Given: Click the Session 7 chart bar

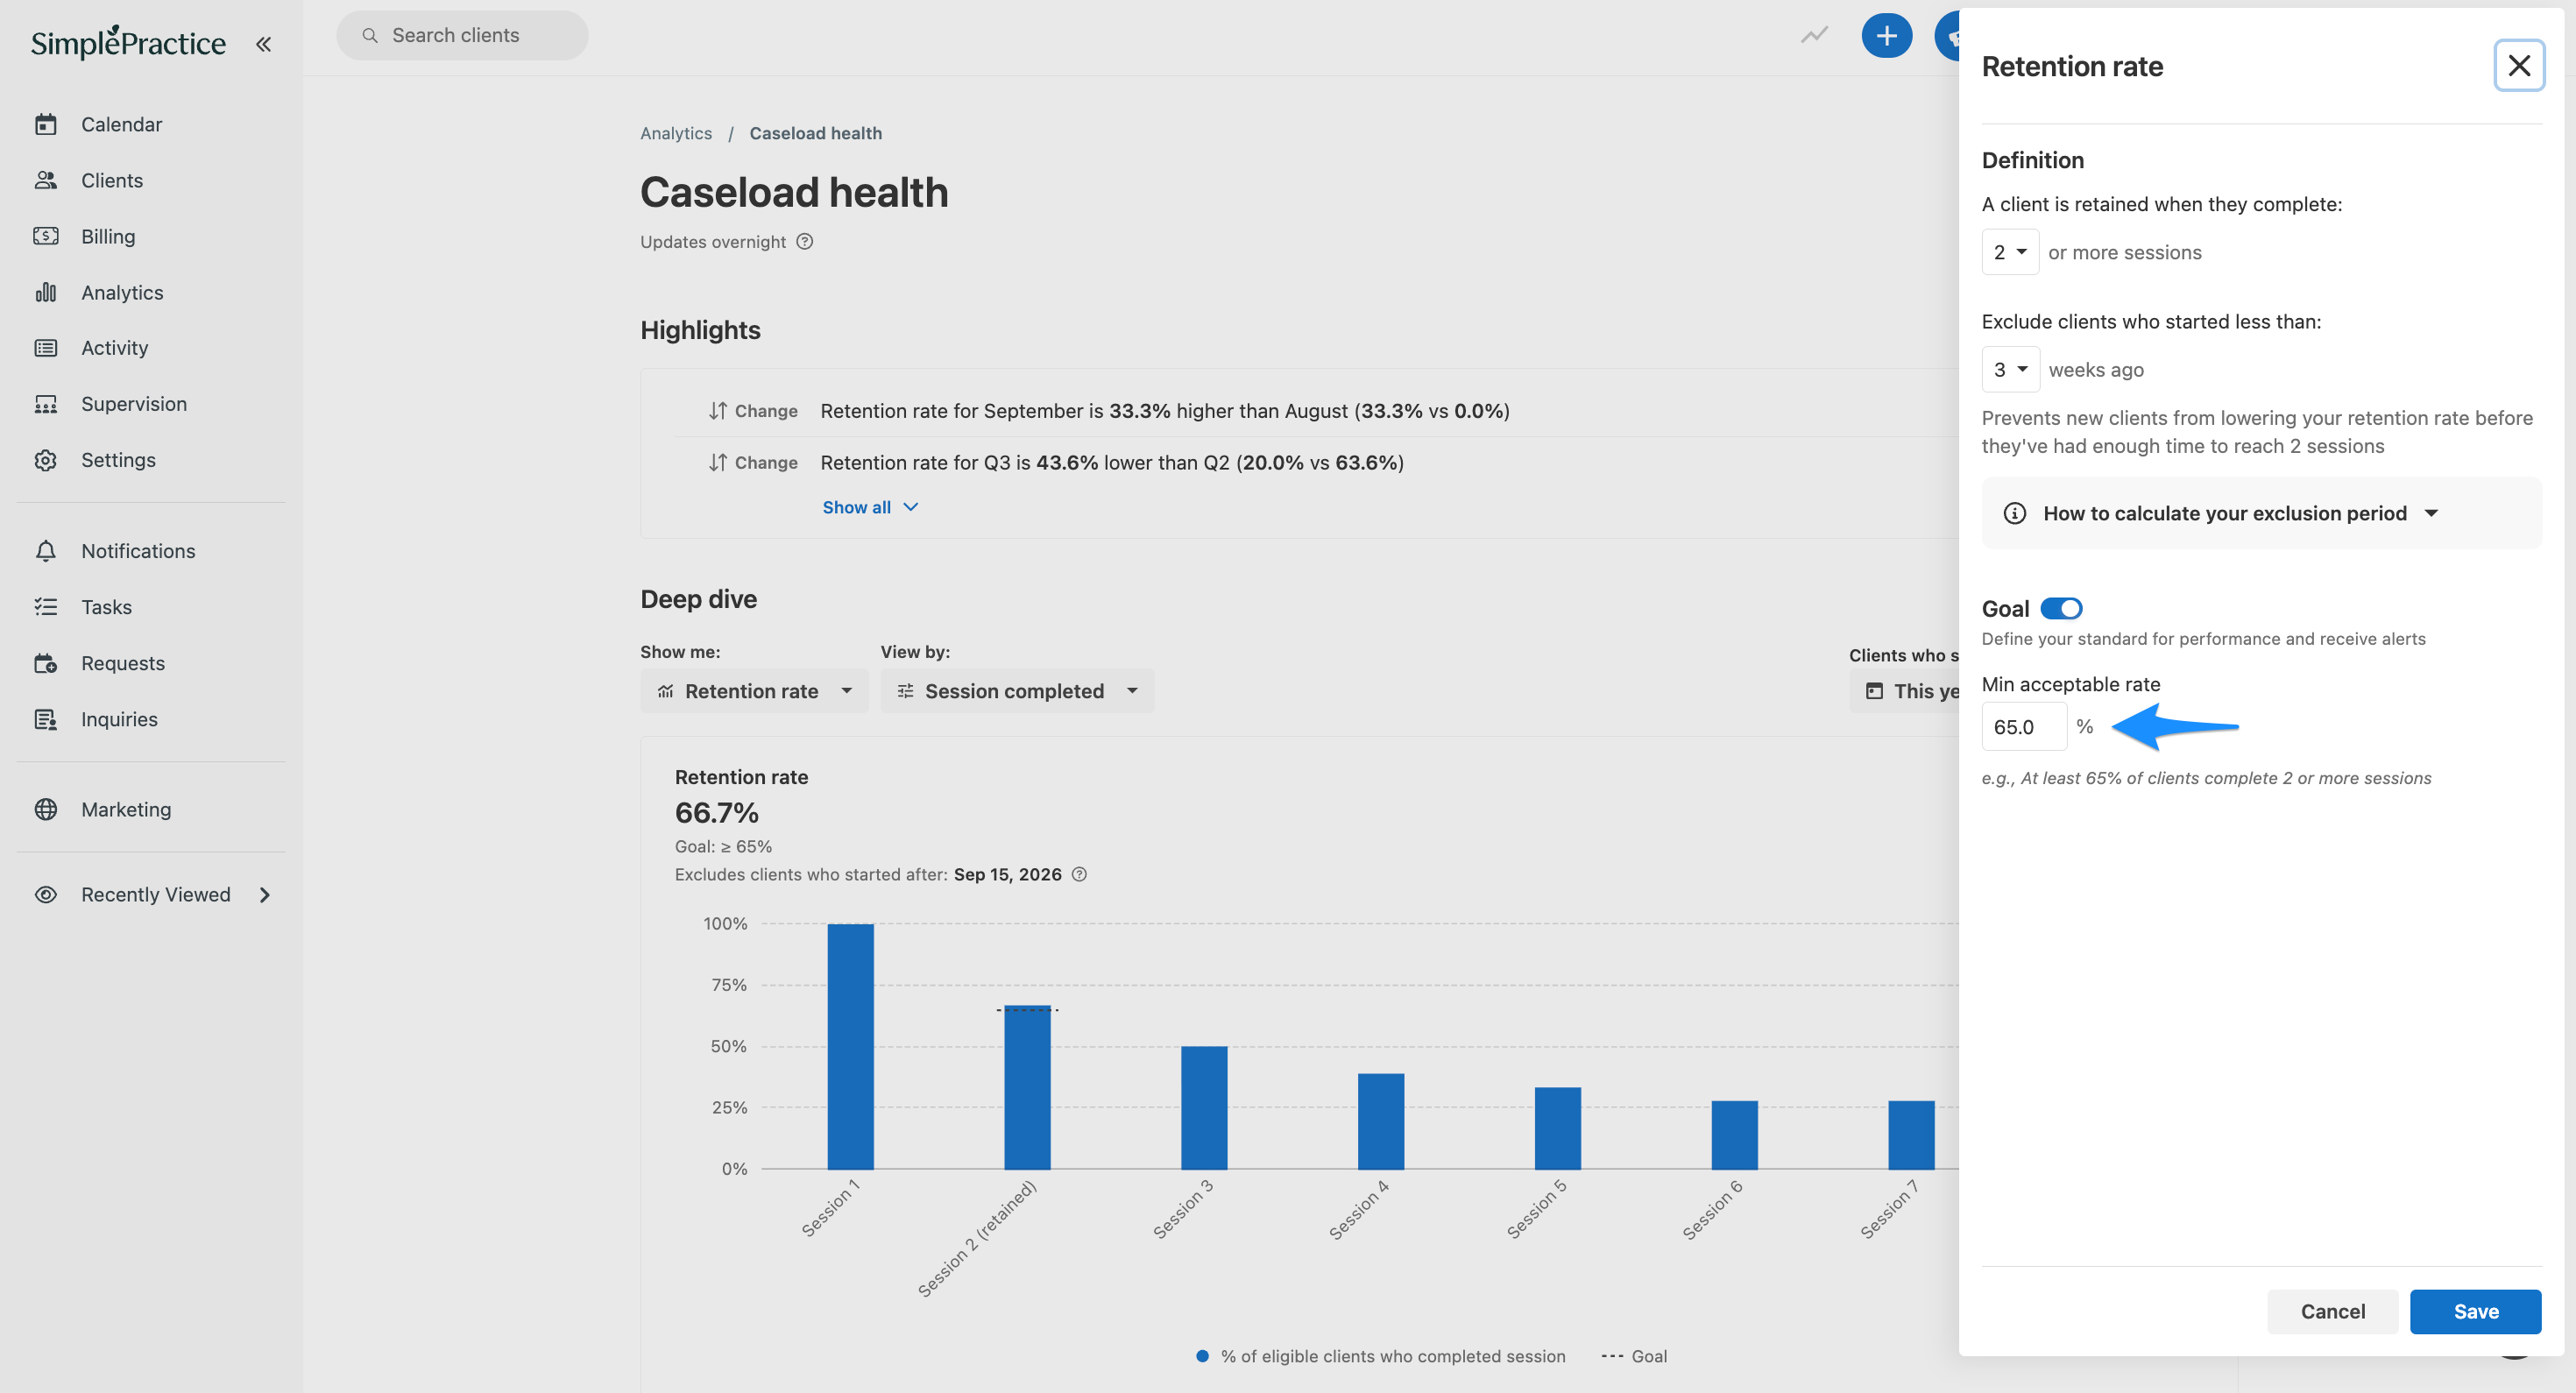Looking at the screenshot, I should pyautogui.click(x=1911, y=1135).
